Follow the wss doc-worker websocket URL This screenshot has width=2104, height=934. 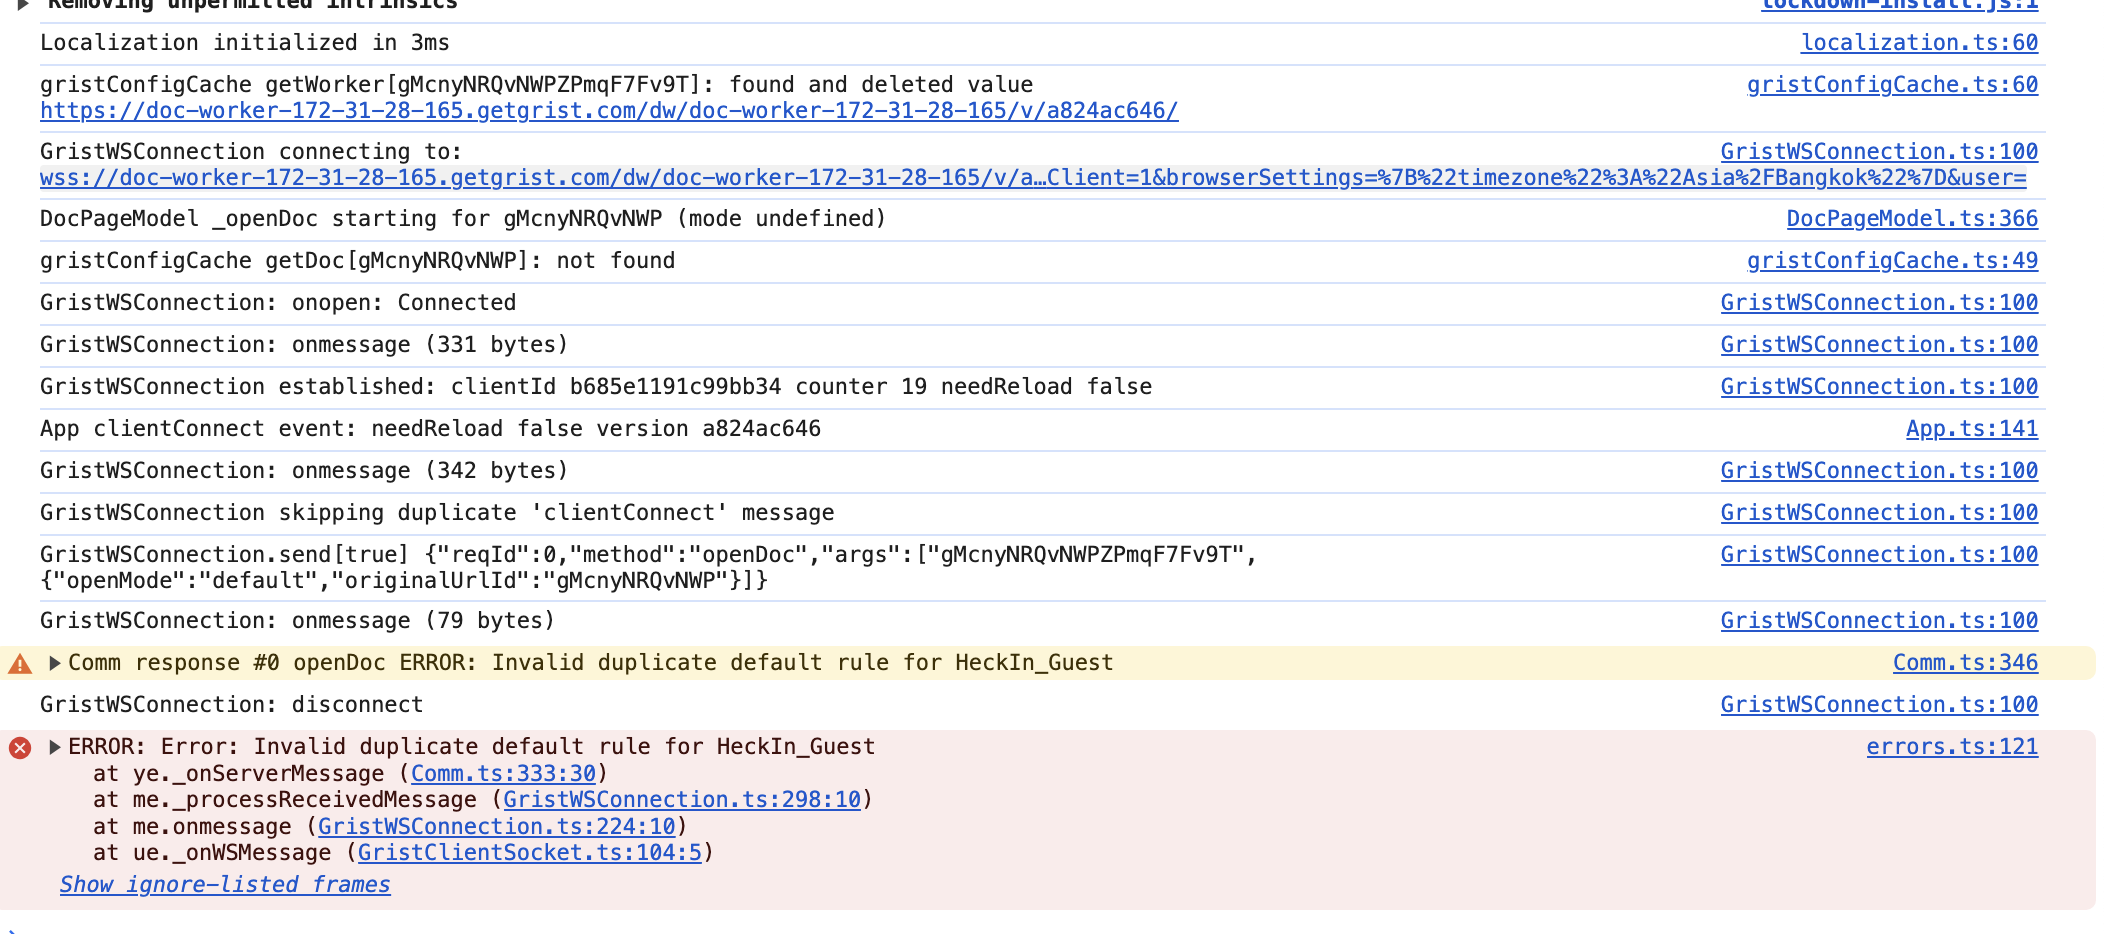pyautogui.click(x=1033, y=178)
